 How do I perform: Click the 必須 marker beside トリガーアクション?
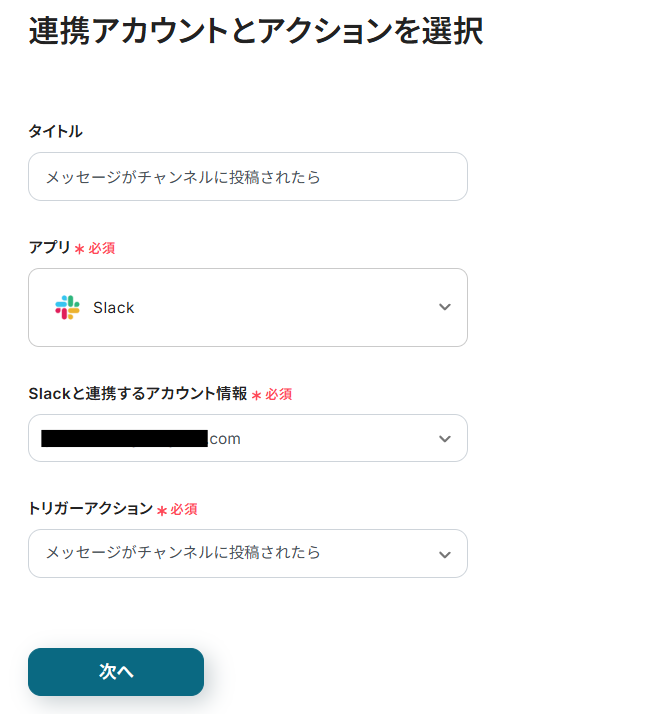[184, 510]
